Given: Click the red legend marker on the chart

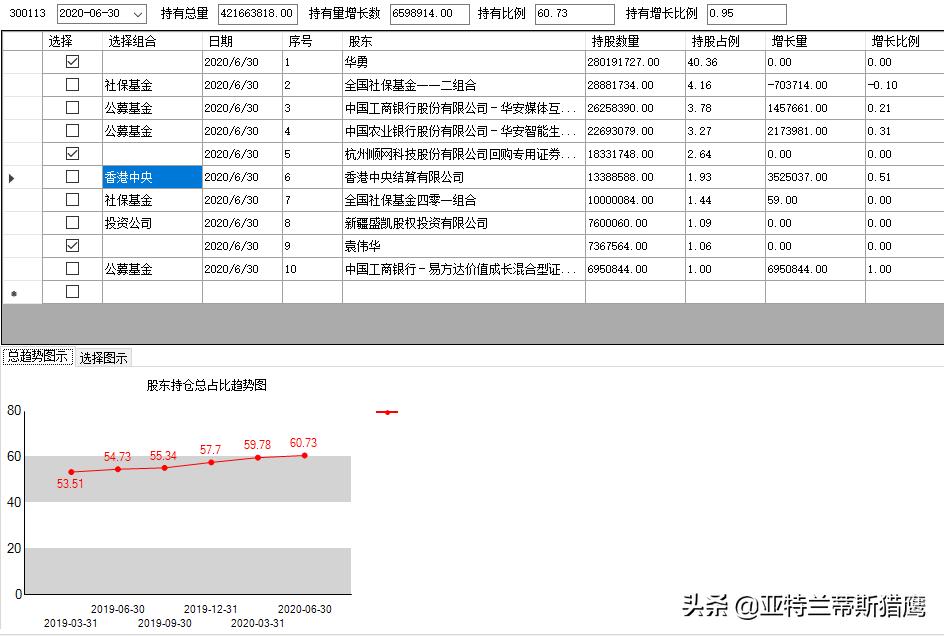Looking at the screenshot, I should point(387,411).
